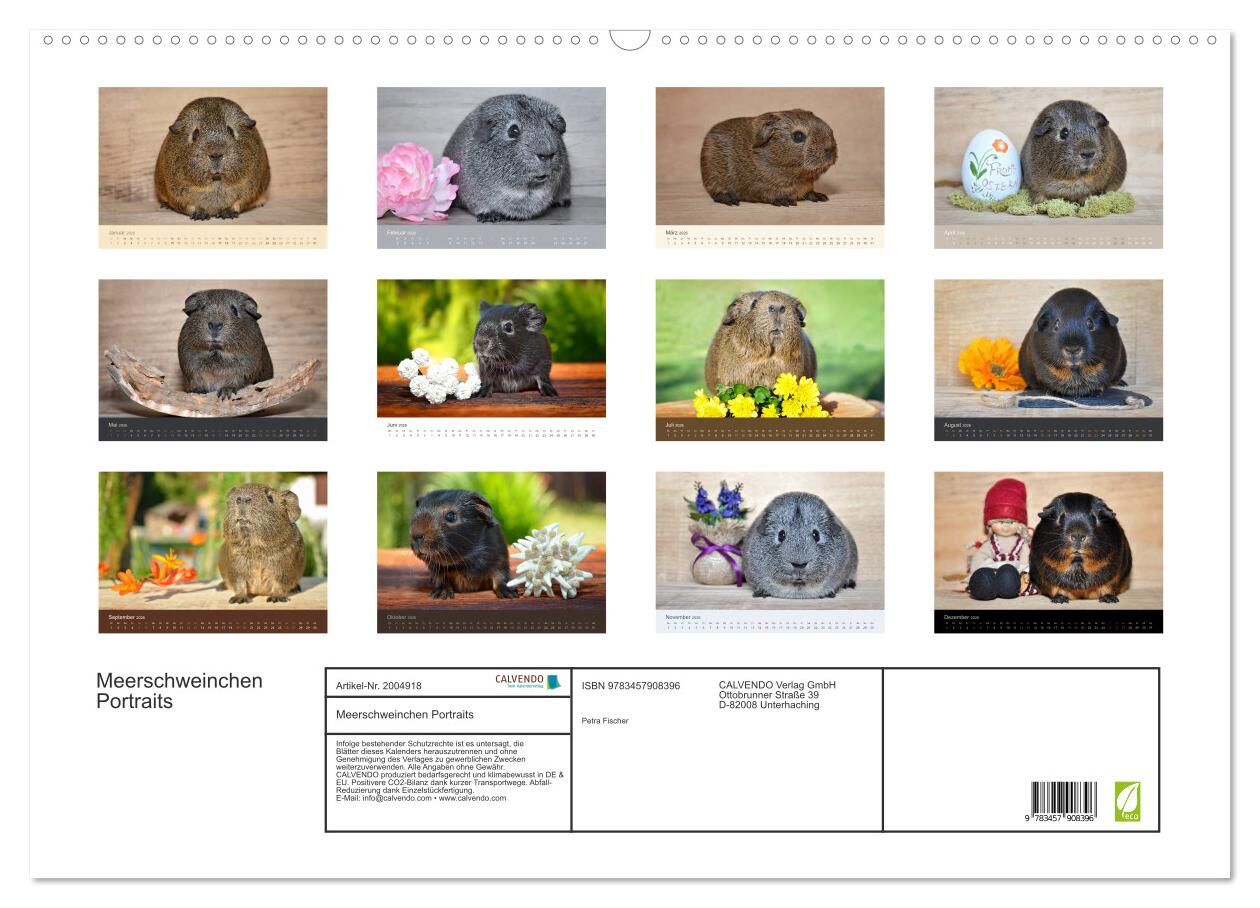Click the barcode near the eco icon

pyautogui.click(x=1063, y=802)
